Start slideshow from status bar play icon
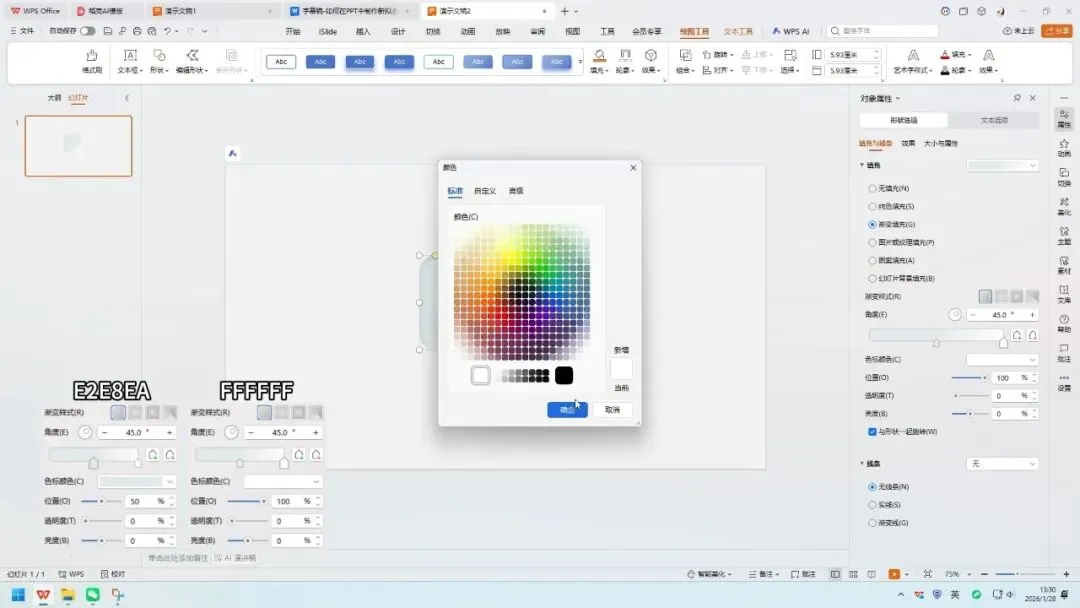 (x=894, y=574)
